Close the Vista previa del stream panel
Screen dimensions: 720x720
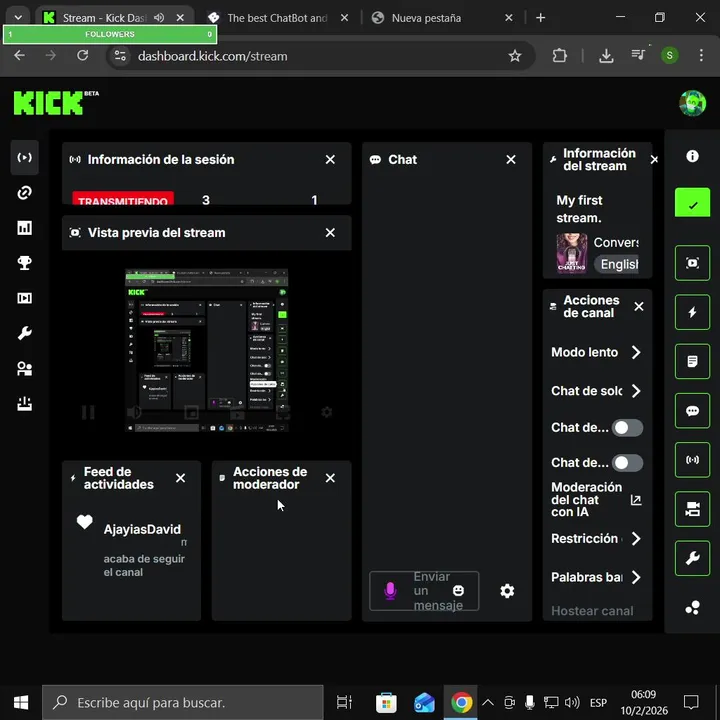pyautogui.click(x=330, y=233)
